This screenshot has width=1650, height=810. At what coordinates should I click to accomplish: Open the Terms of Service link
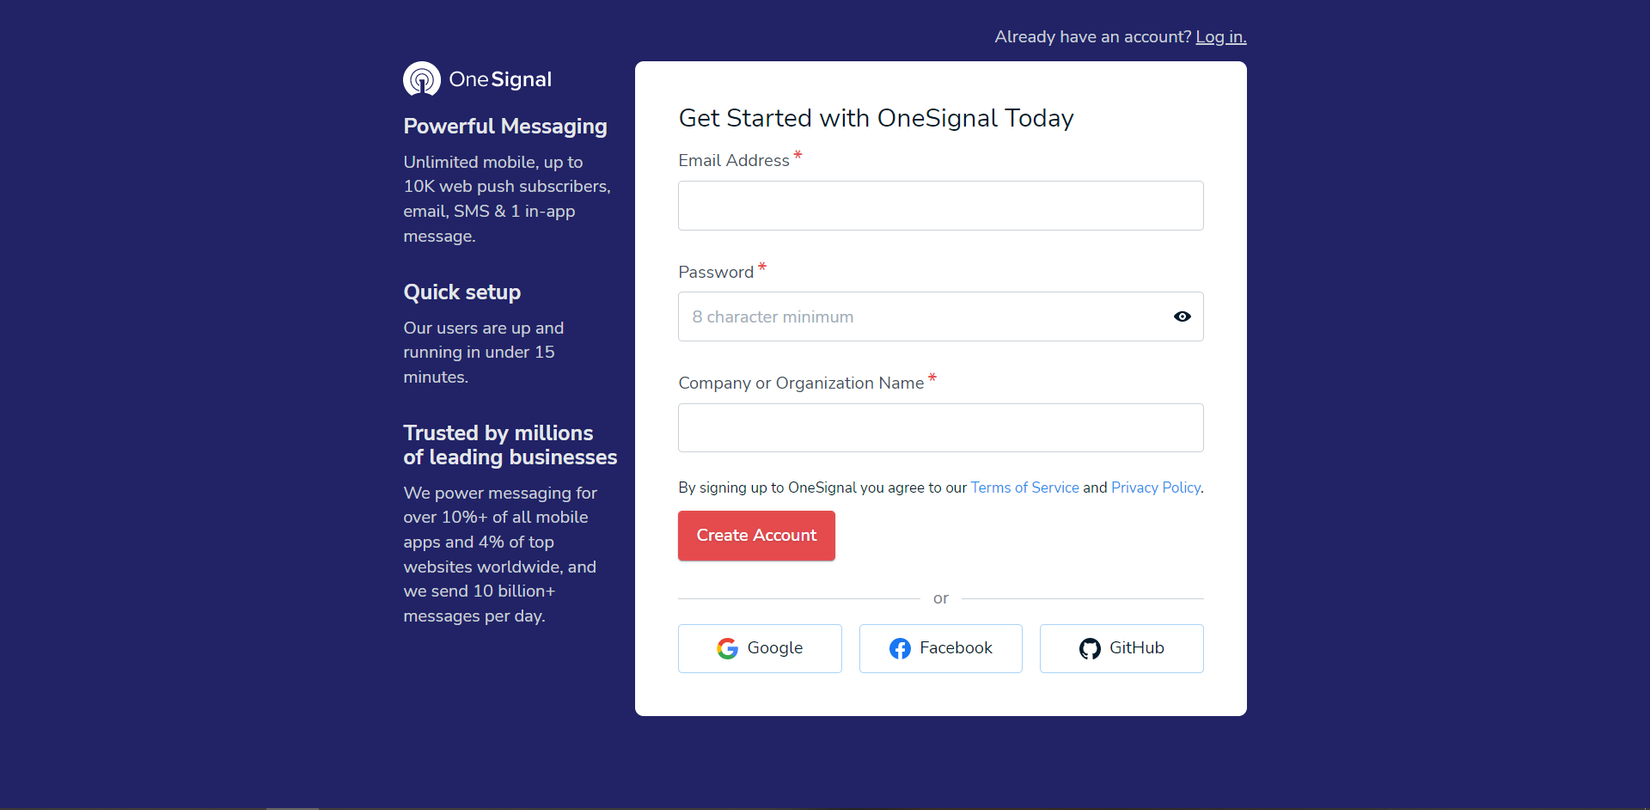(x=1024, y=488)
